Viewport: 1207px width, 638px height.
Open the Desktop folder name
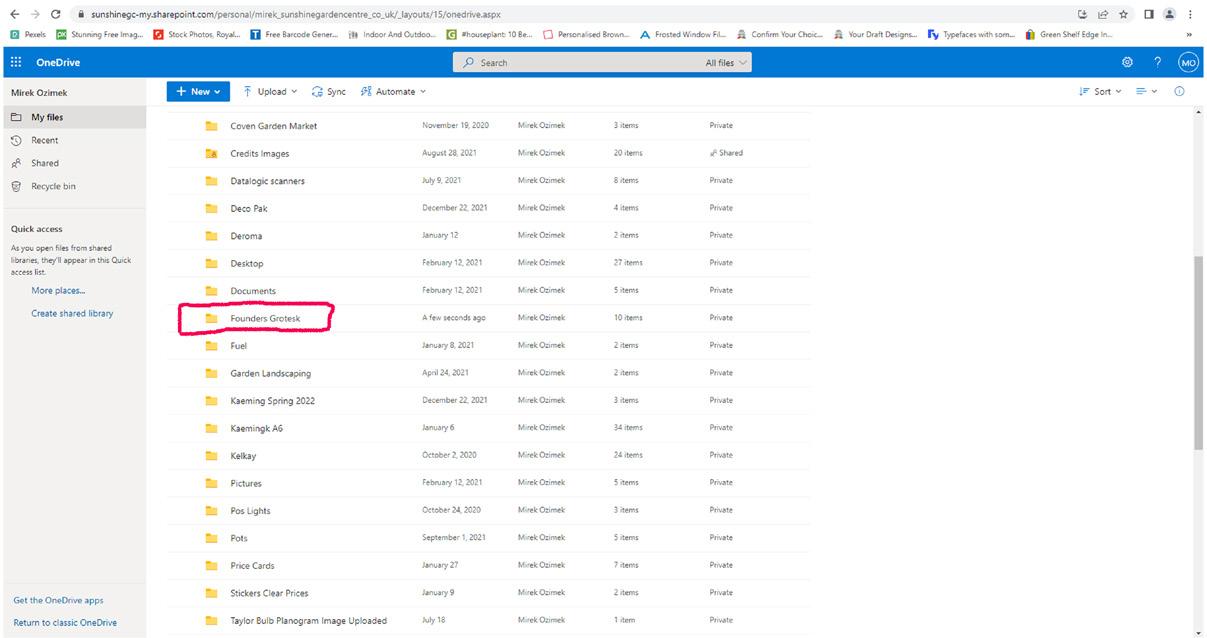[247, 263]
